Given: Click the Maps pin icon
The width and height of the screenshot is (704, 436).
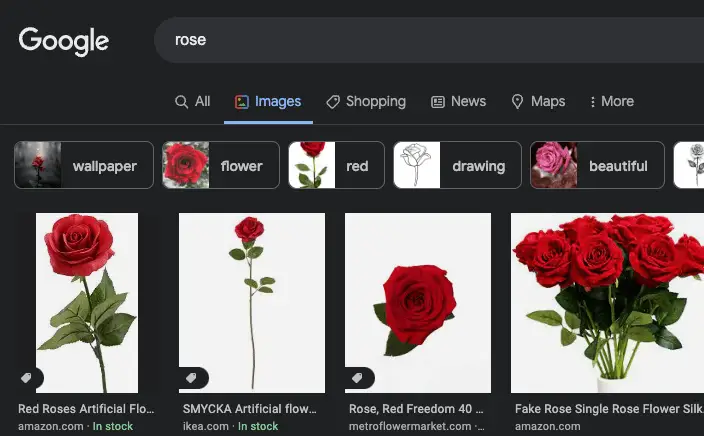Looking at the screenshot, I should (517, 101).
